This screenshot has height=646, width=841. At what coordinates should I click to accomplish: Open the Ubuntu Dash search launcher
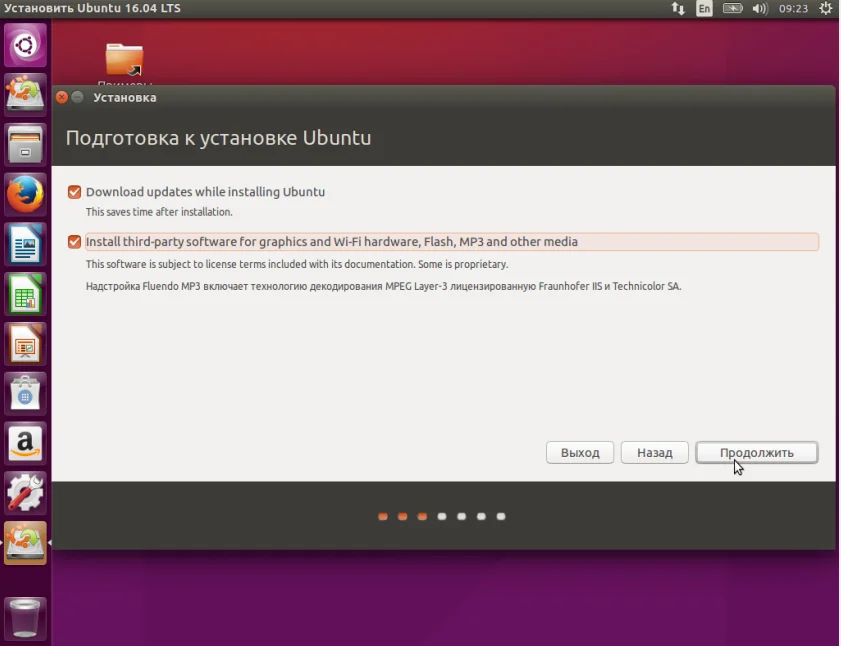coord(25,45)
